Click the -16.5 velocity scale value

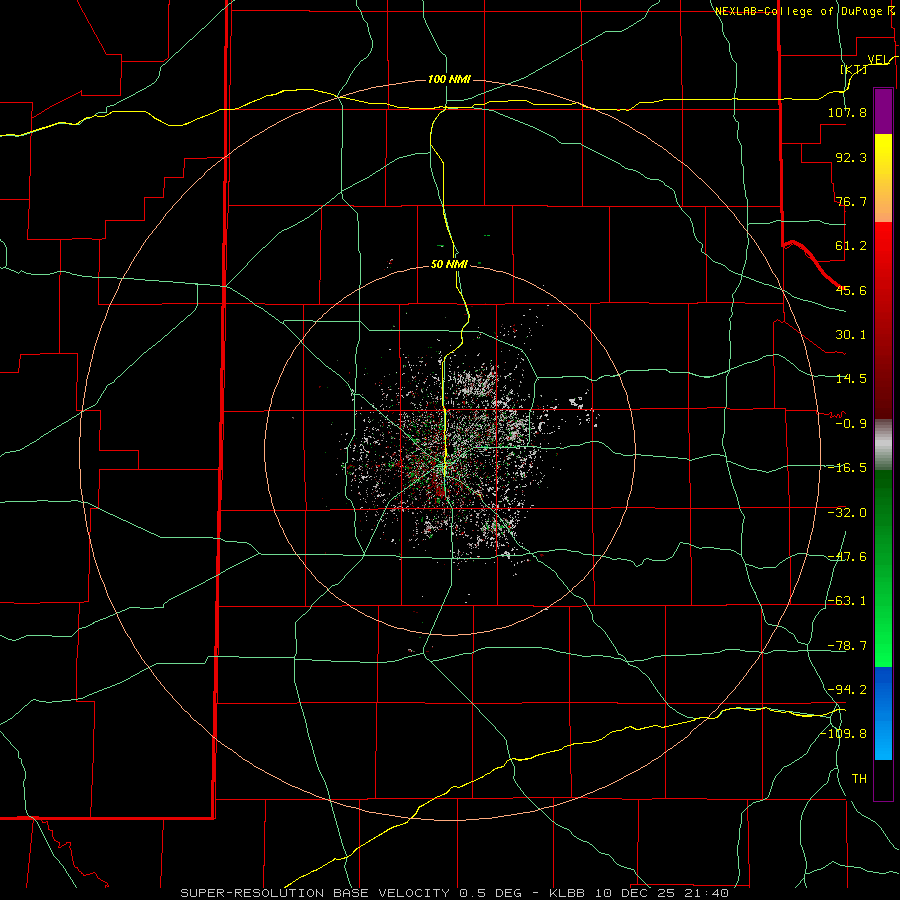pos(847,468)
